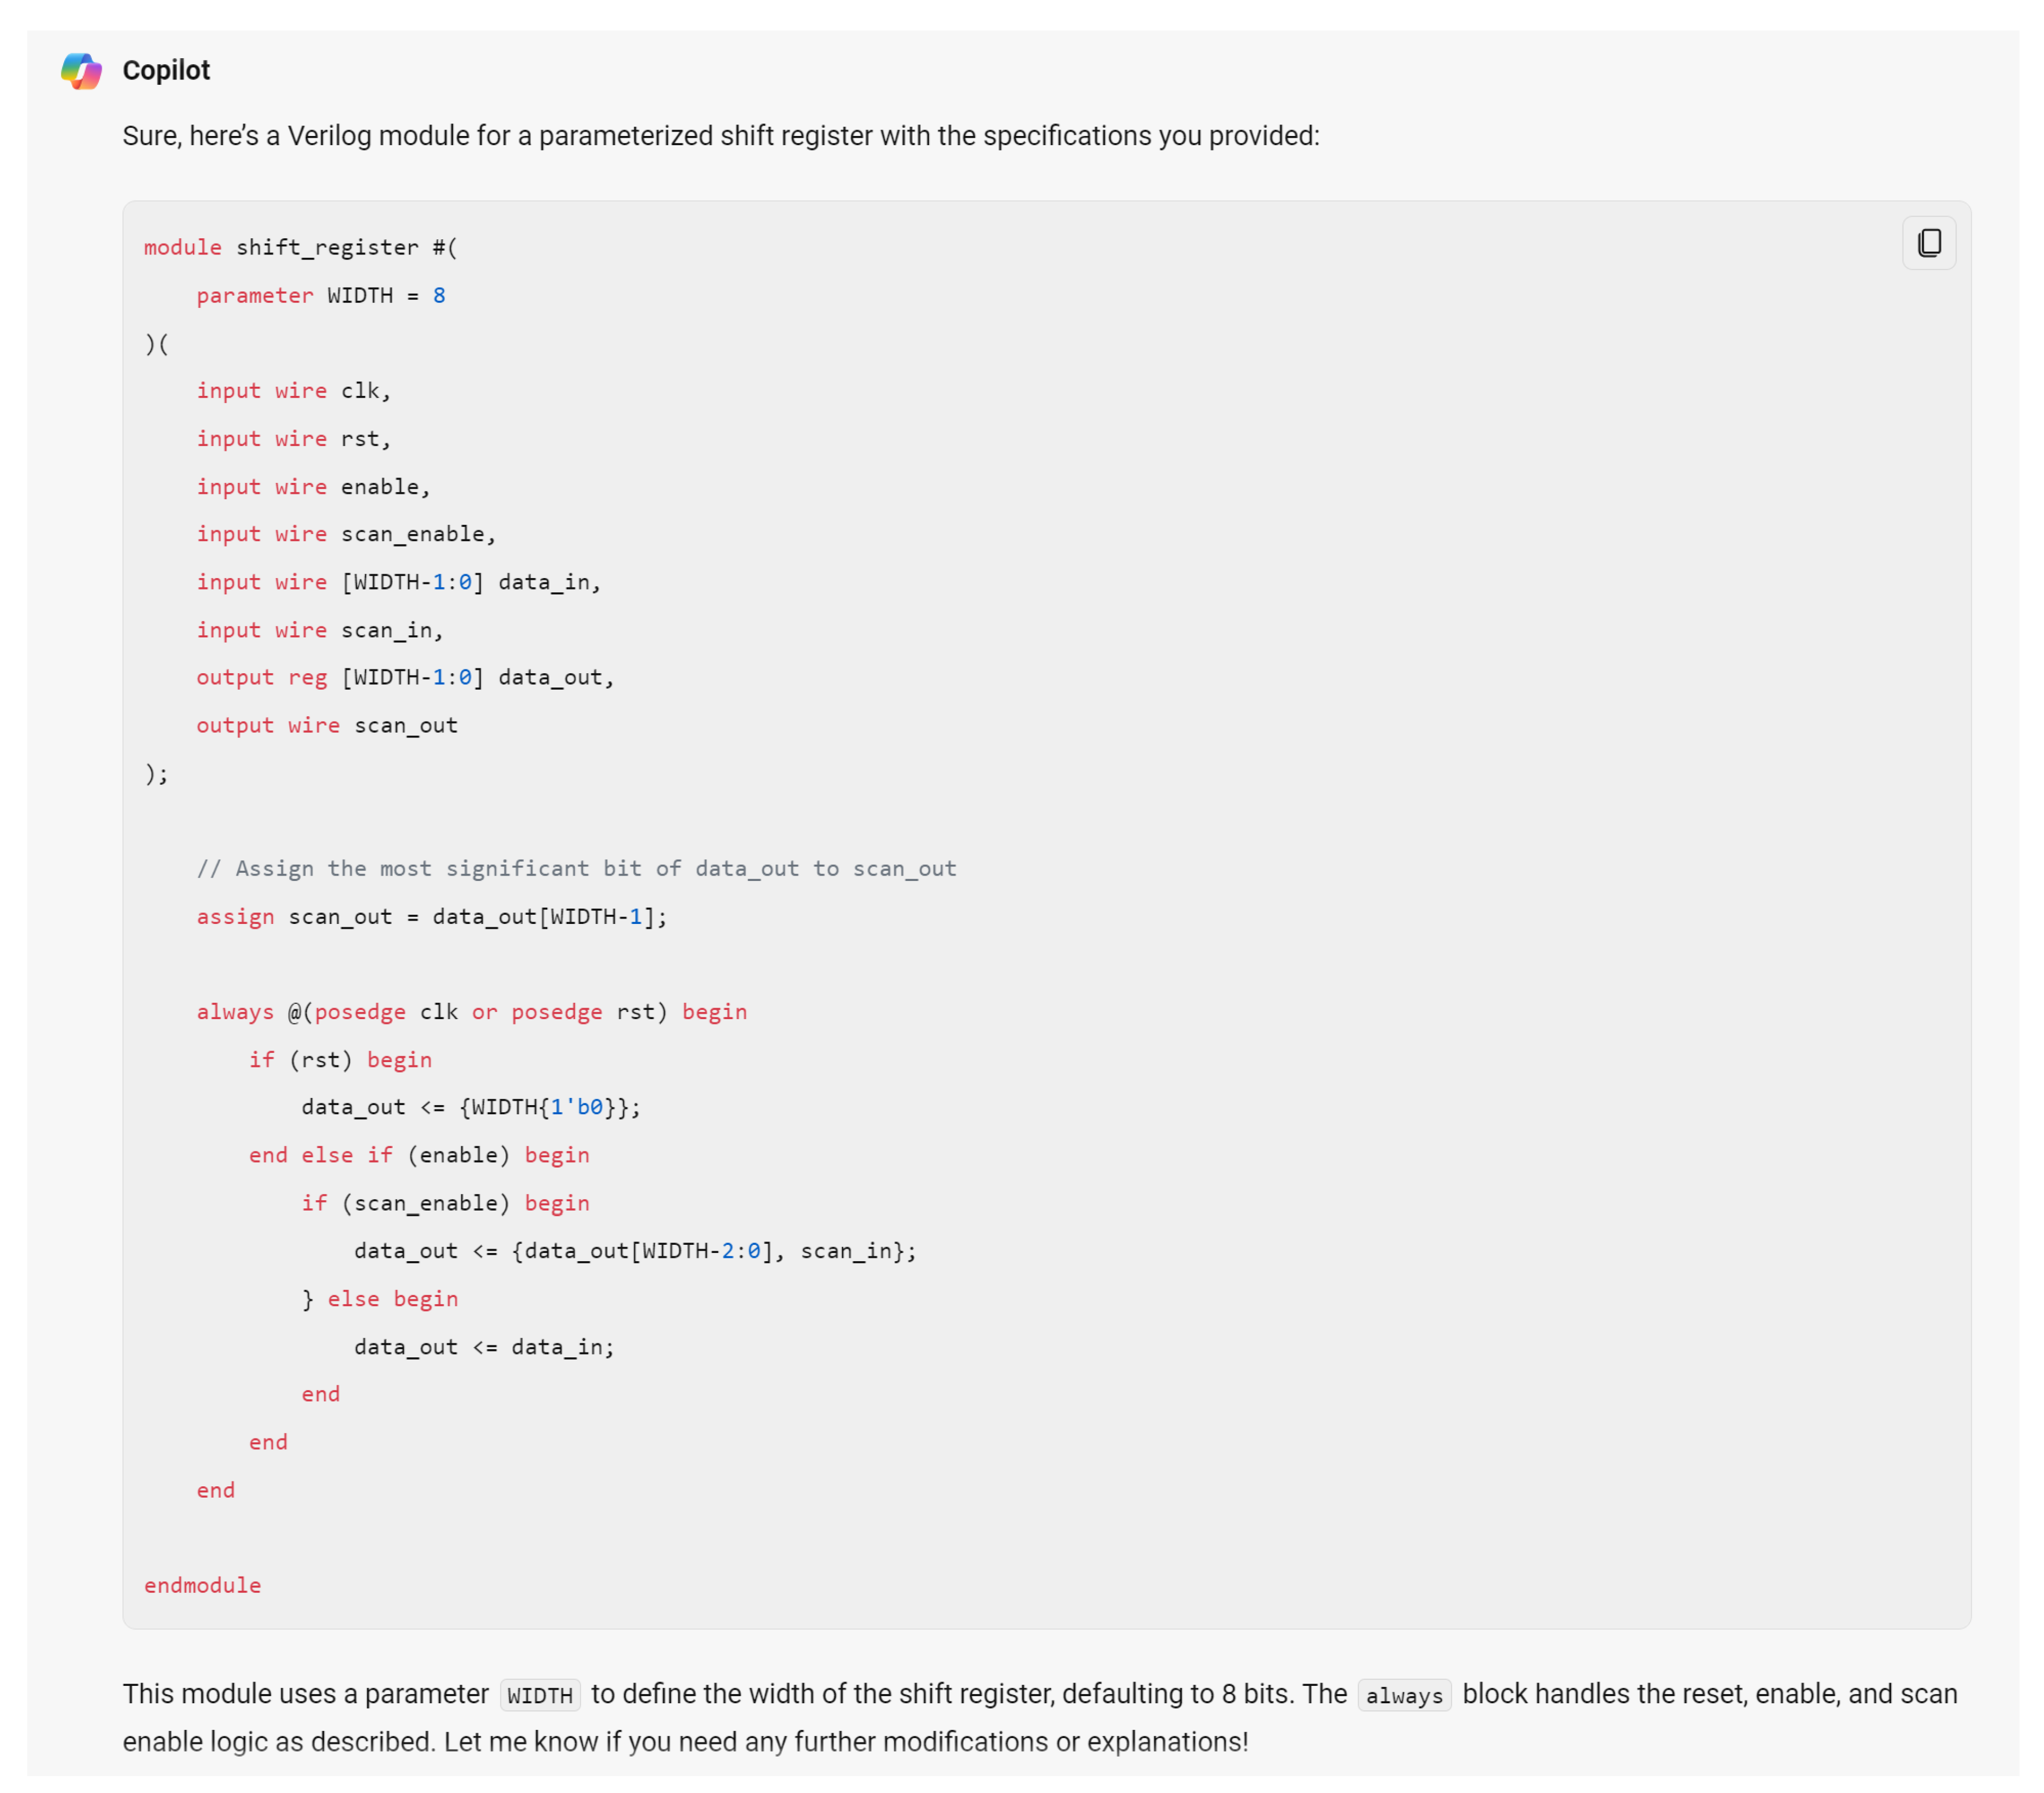The image size is (2044, 1793).
Task: Click the 'output reg' data_out declaration
Action: coord(405,678)
